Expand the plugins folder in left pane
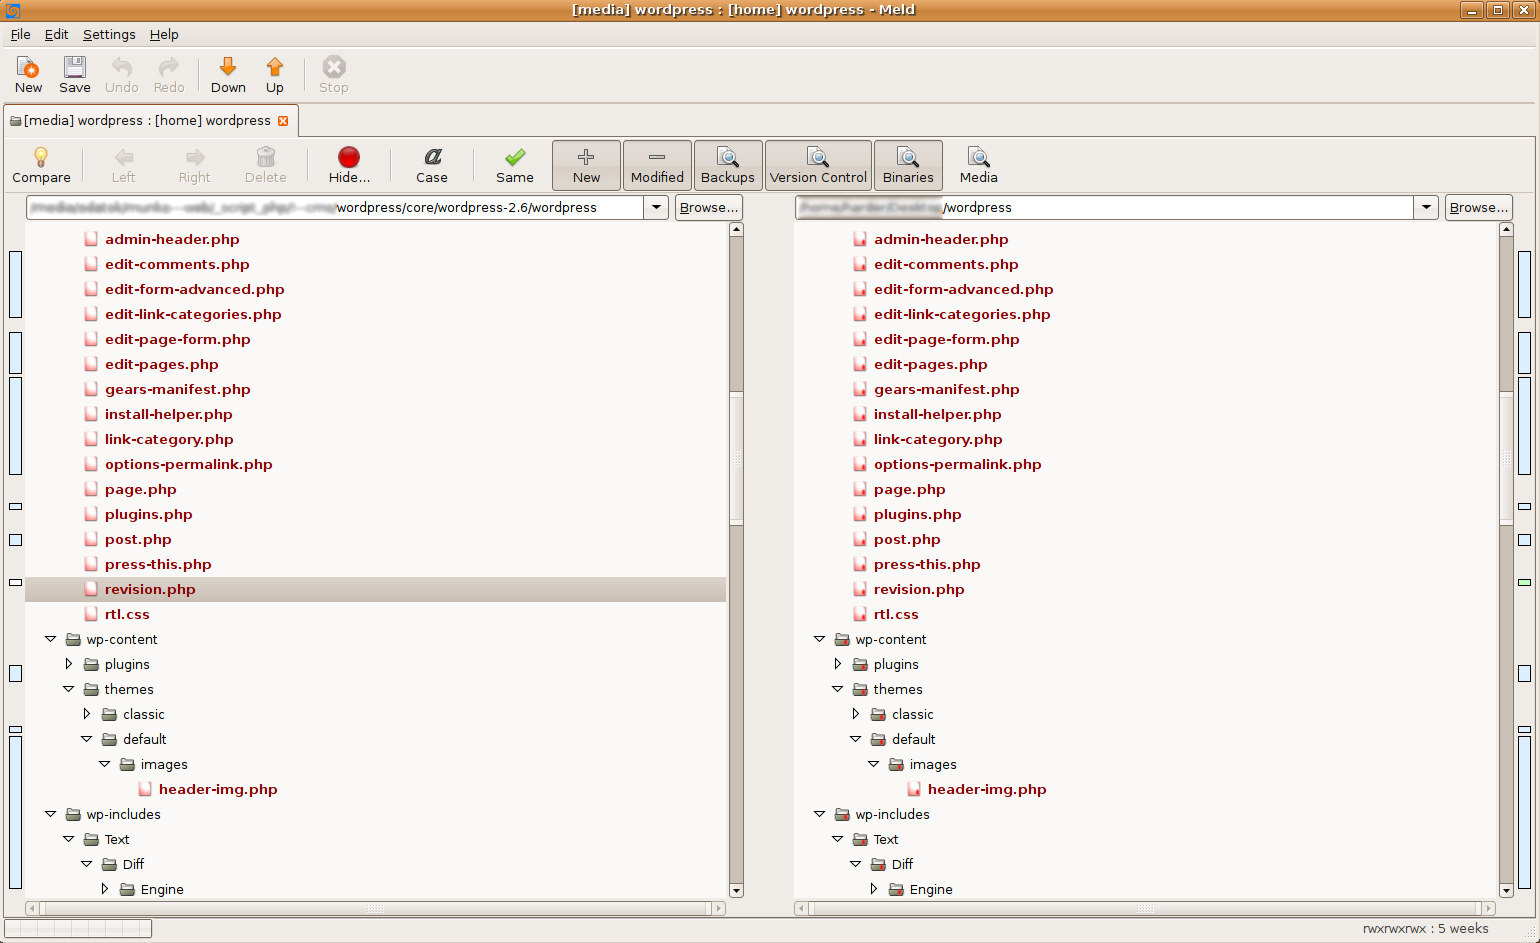 point(69,664)
